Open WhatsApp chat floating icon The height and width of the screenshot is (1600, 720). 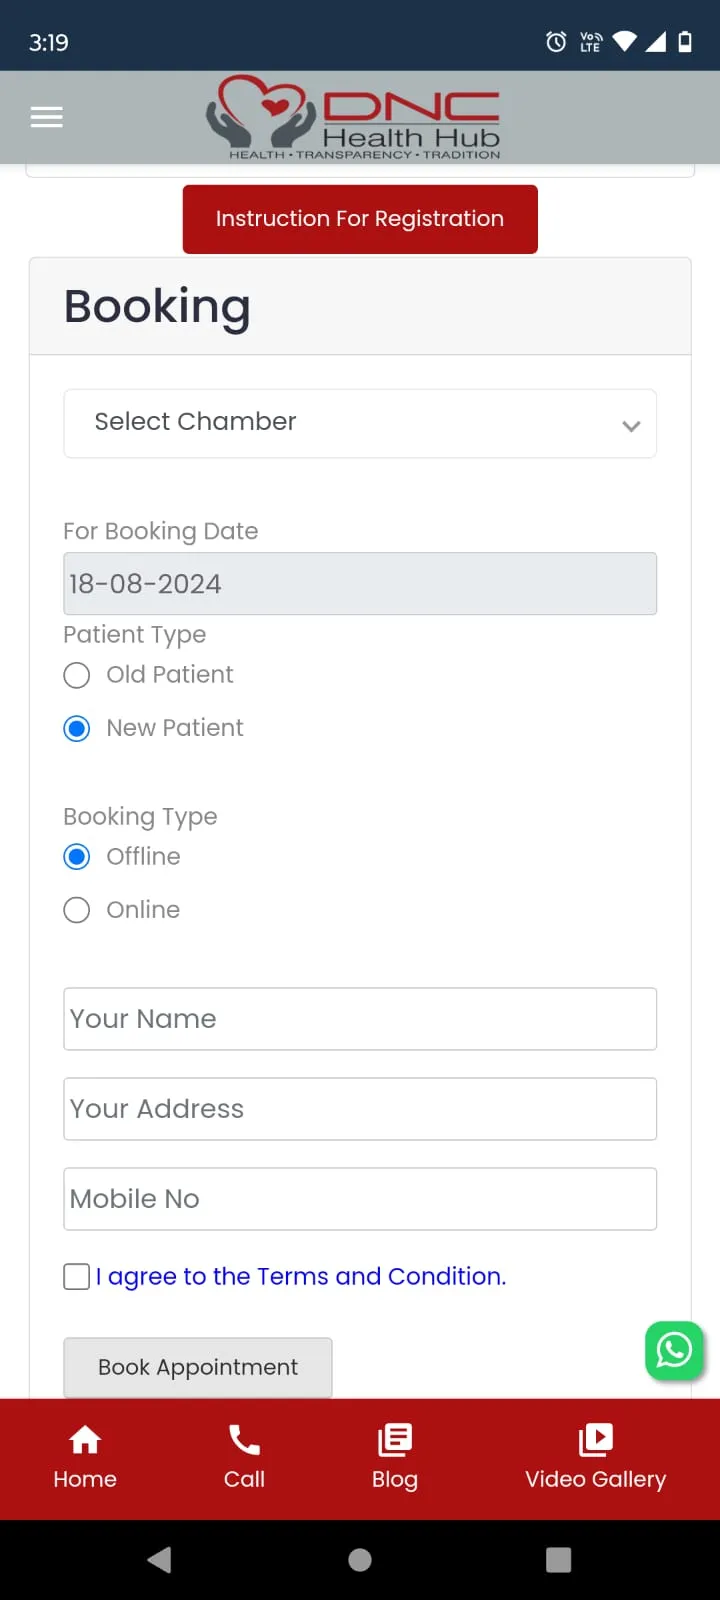point(674,1350)
